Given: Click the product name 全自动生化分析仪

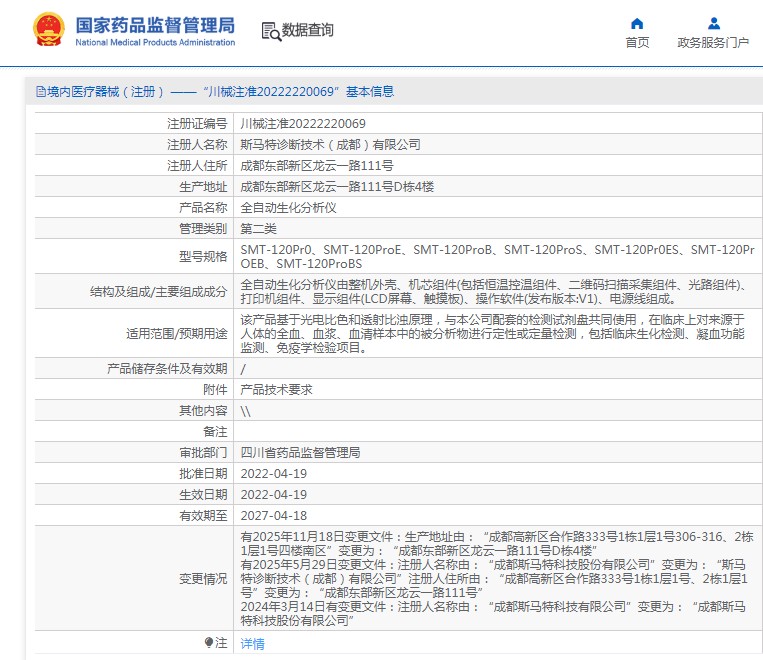Looking at the screenshot, I should coord(288,208).
